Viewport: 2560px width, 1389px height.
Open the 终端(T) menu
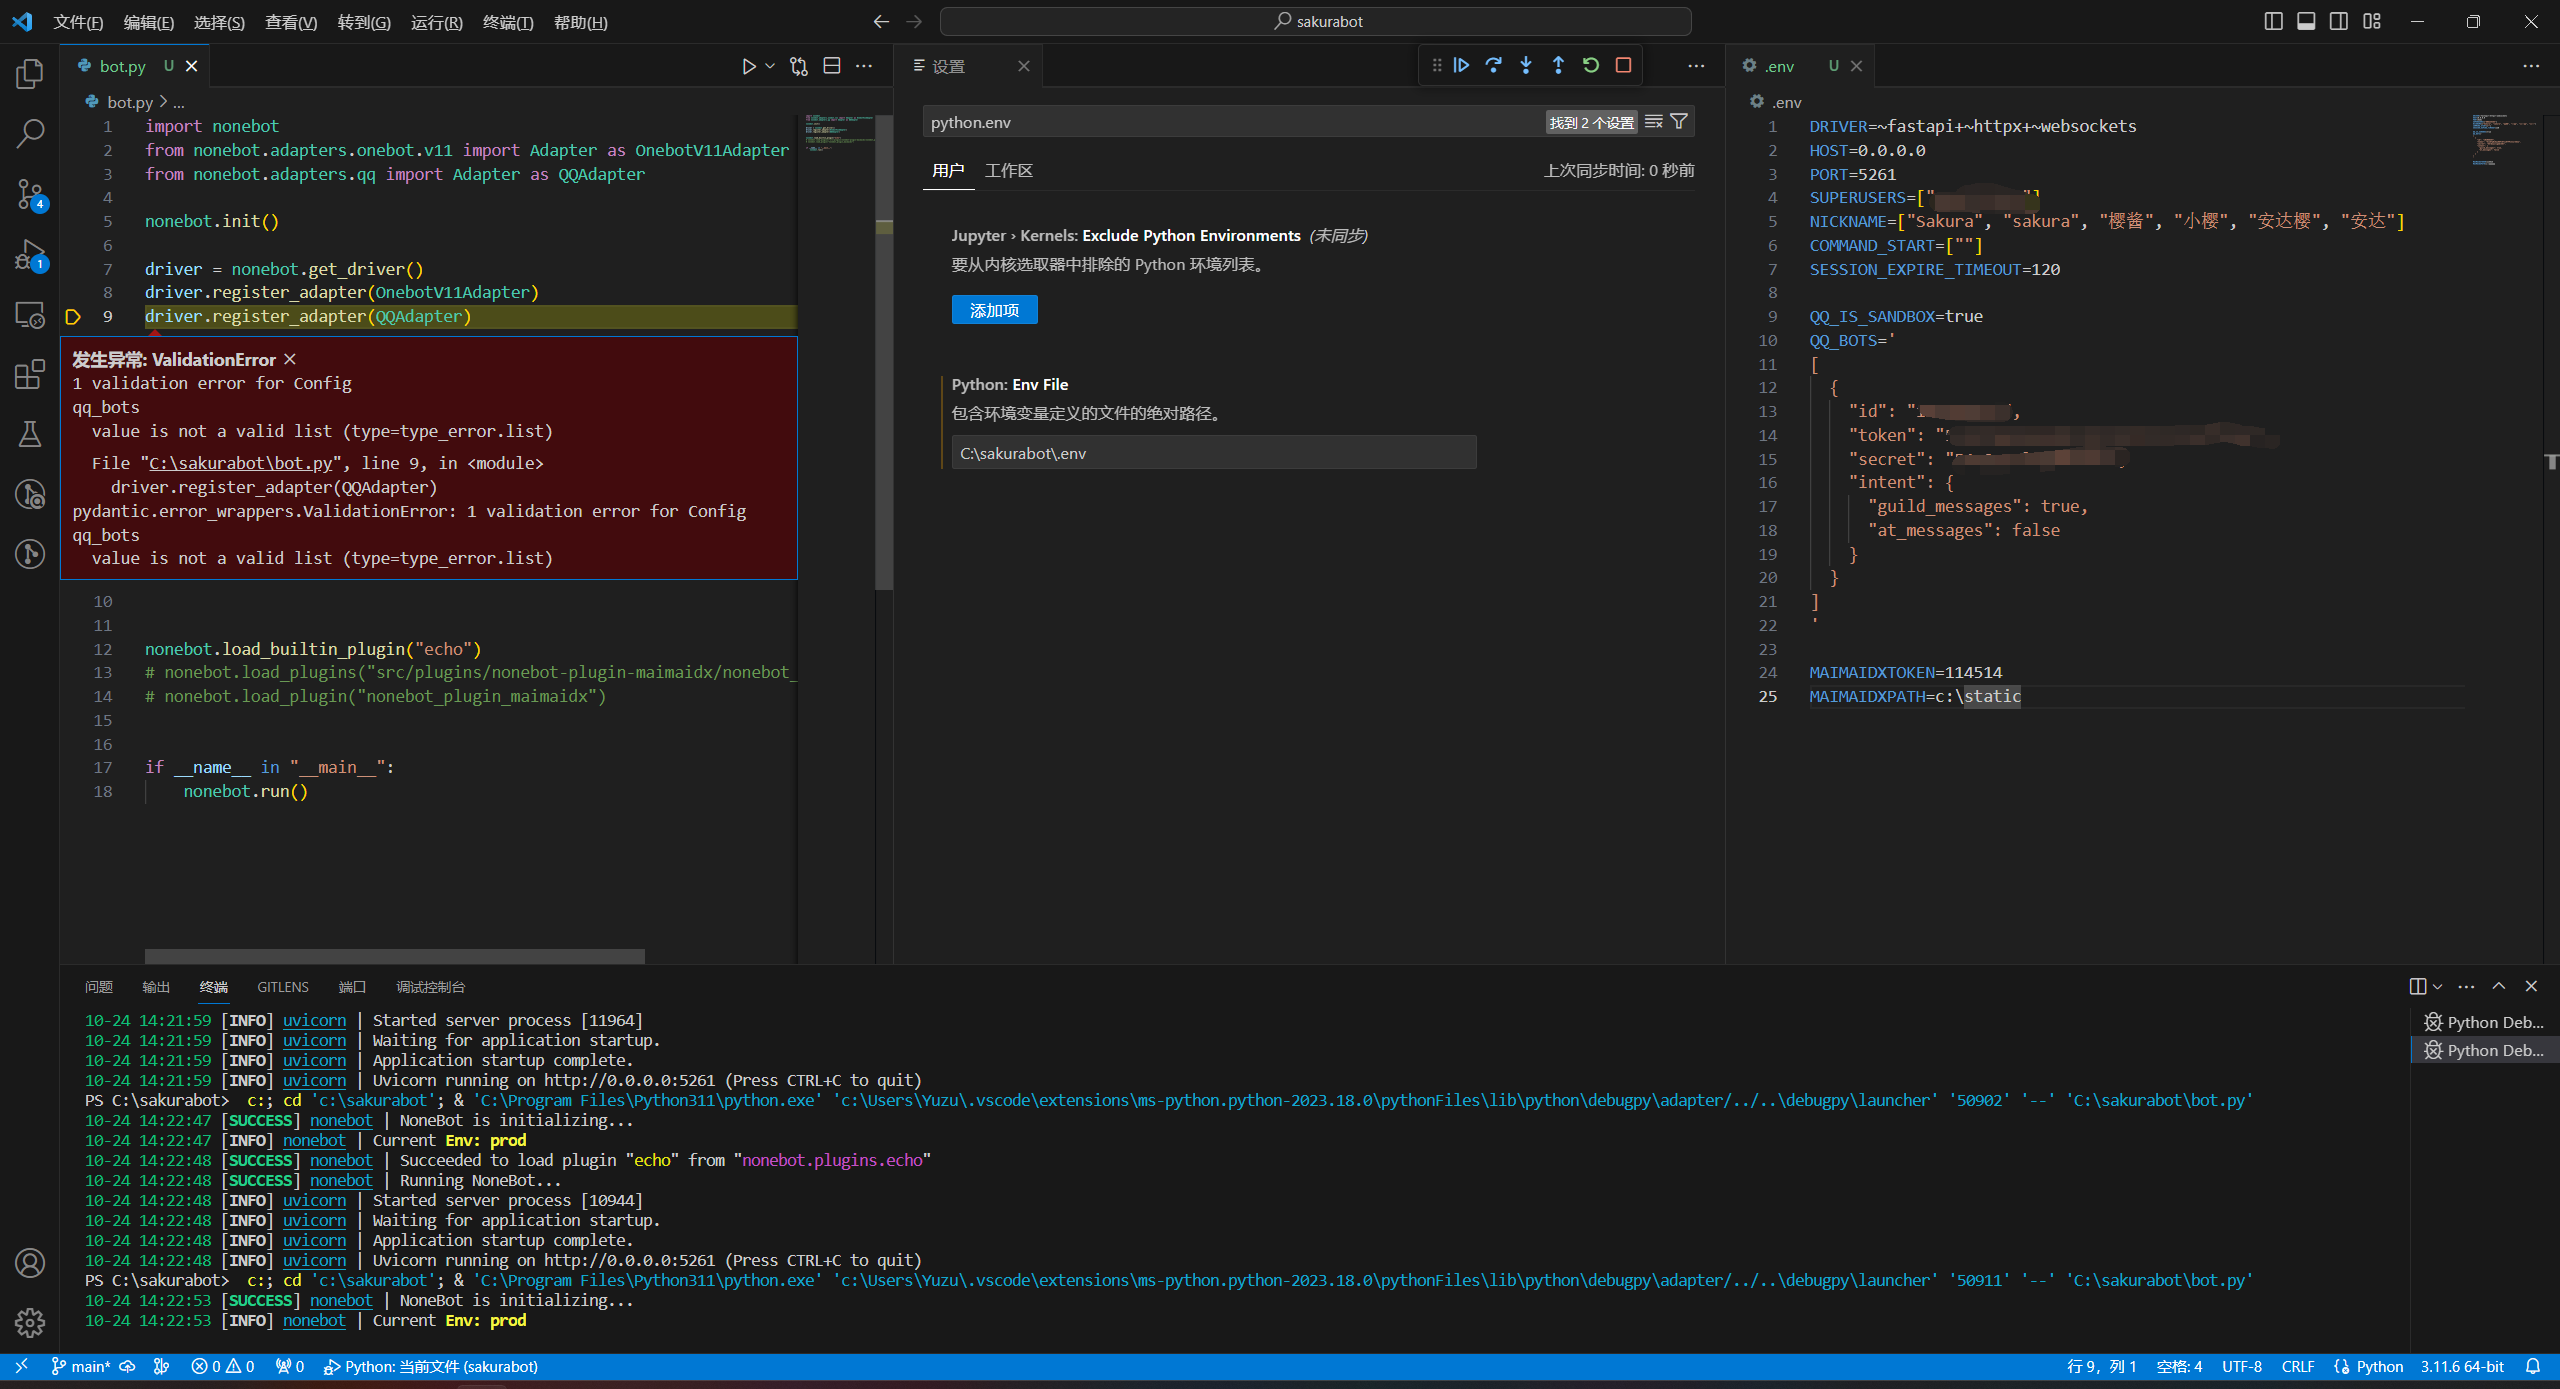pos(508,22)
